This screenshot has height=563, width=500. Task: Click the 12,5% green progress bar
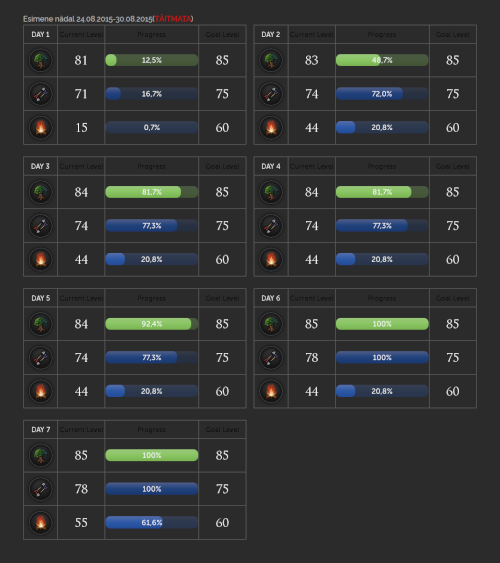pos(151,60)
